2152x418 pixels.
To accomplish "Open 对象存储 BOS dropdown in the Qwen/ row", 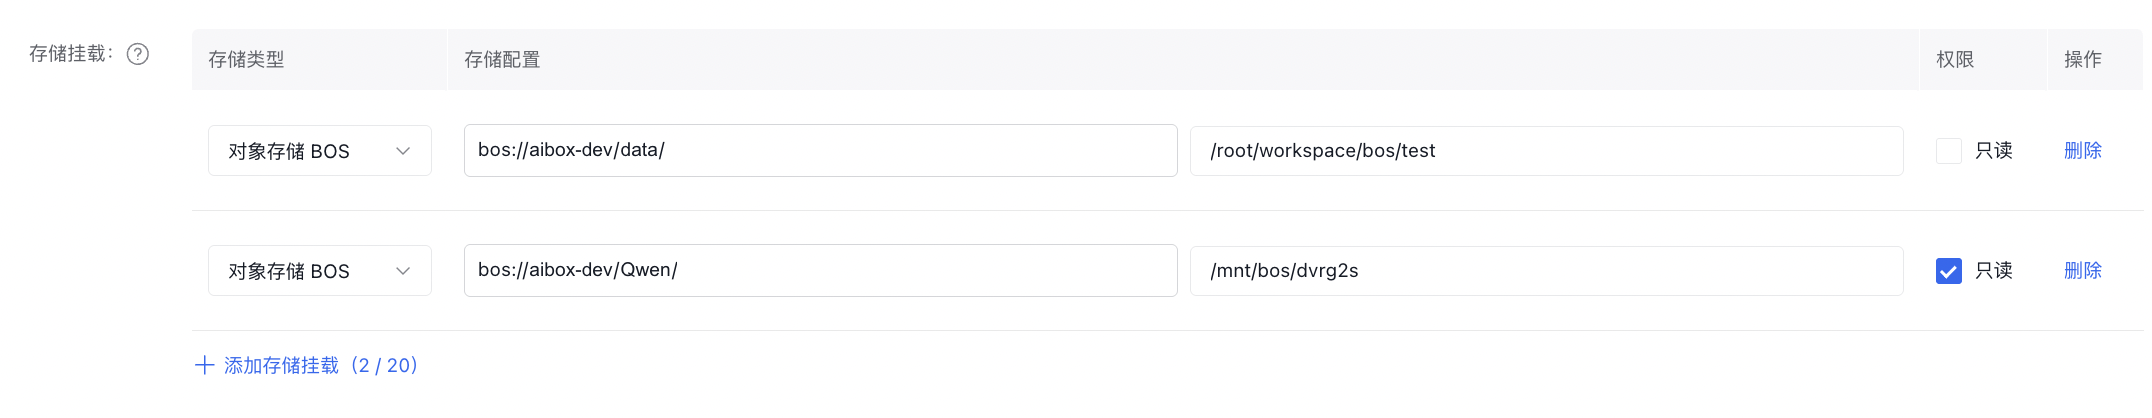I will pyautogui.click(x=319, y=271).
